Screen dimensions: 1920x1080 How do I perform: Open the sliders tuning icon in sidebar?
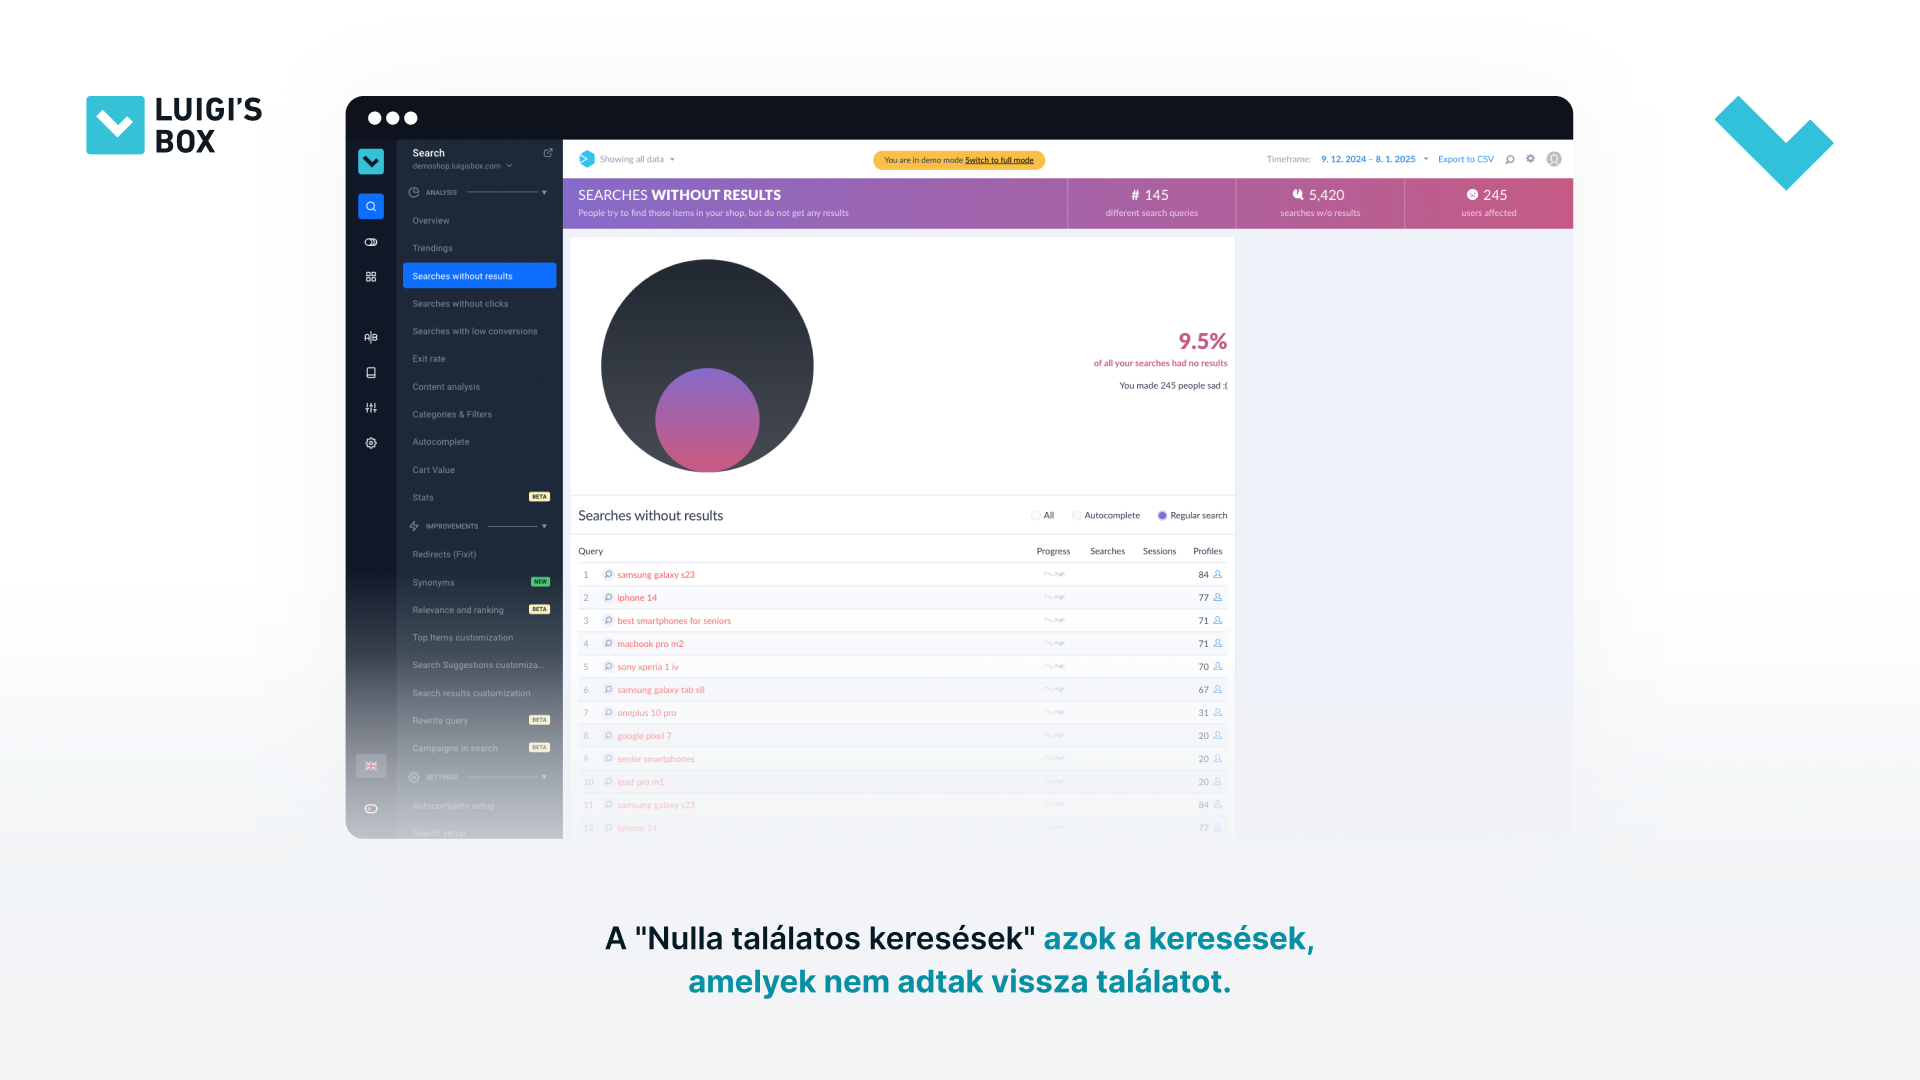tap(371, 407)
